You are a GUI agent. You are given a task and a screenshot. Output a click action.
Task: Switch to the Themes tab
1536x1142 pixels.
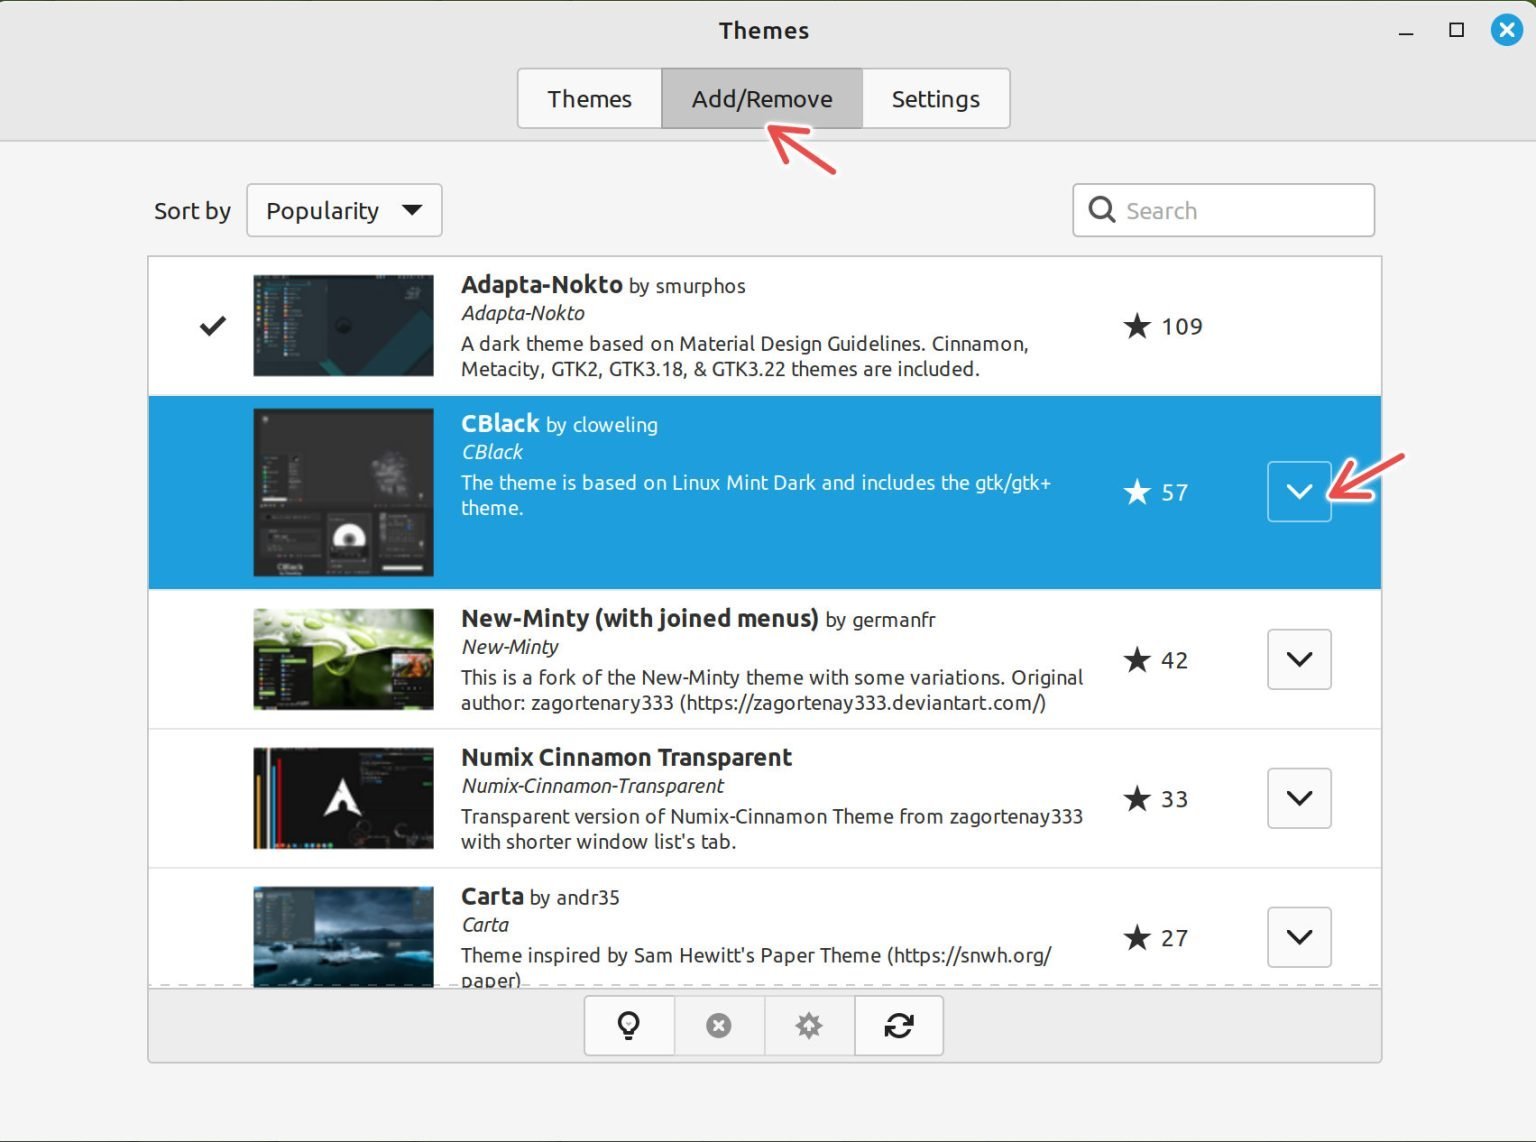click(x=589, y=98)
